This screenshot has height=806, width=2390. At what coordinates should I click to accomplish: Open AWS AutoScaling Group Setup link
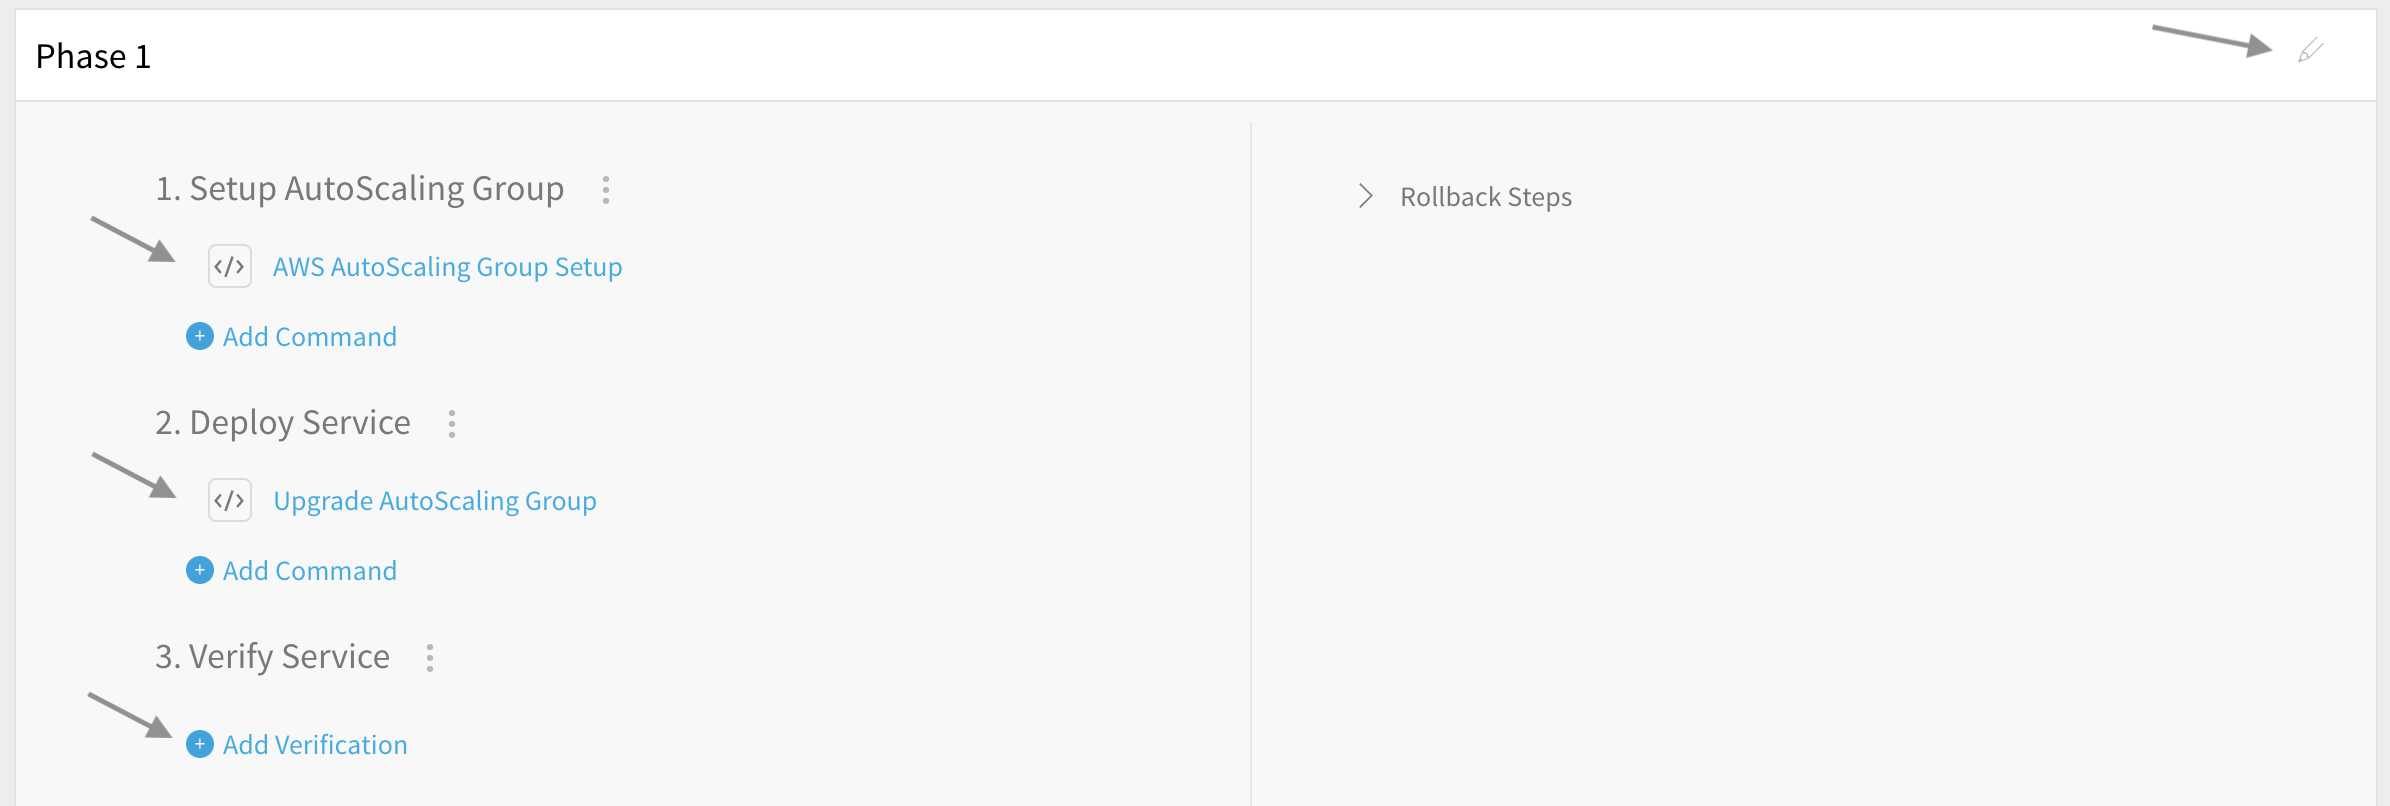tap(447, 267)
